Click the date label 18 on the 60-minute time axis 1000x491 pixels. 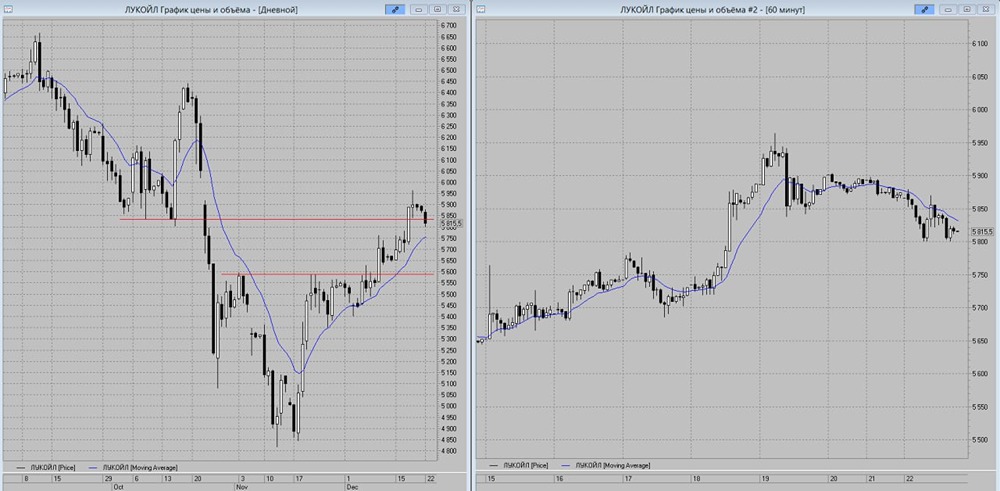(x=697, y=478)
